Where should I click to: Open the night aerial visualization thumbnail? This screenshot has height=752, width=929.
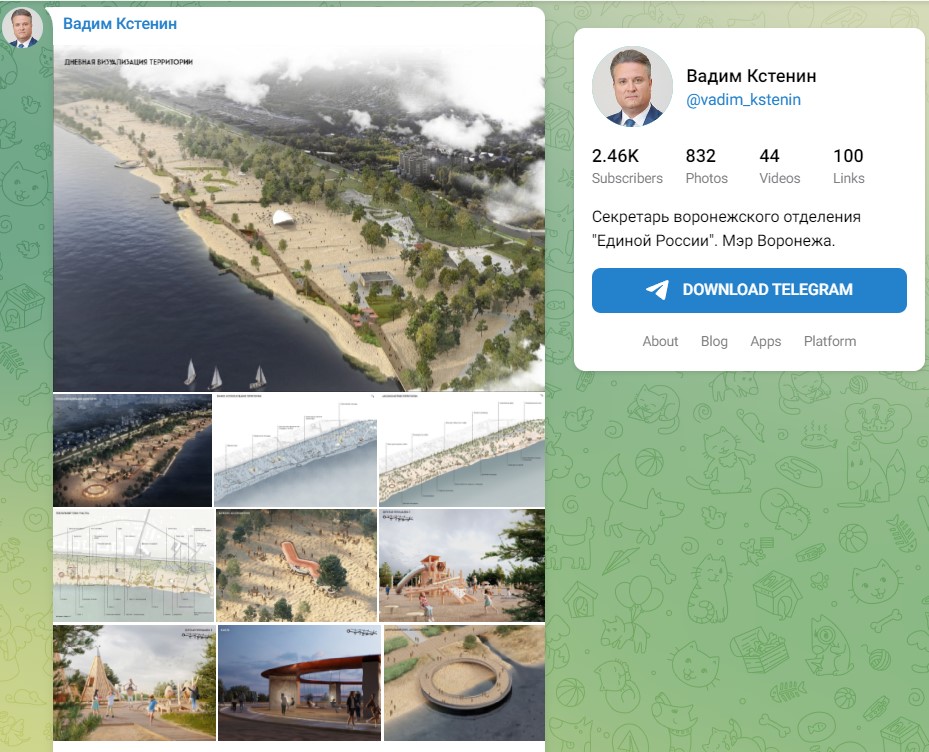coord(132,450)
